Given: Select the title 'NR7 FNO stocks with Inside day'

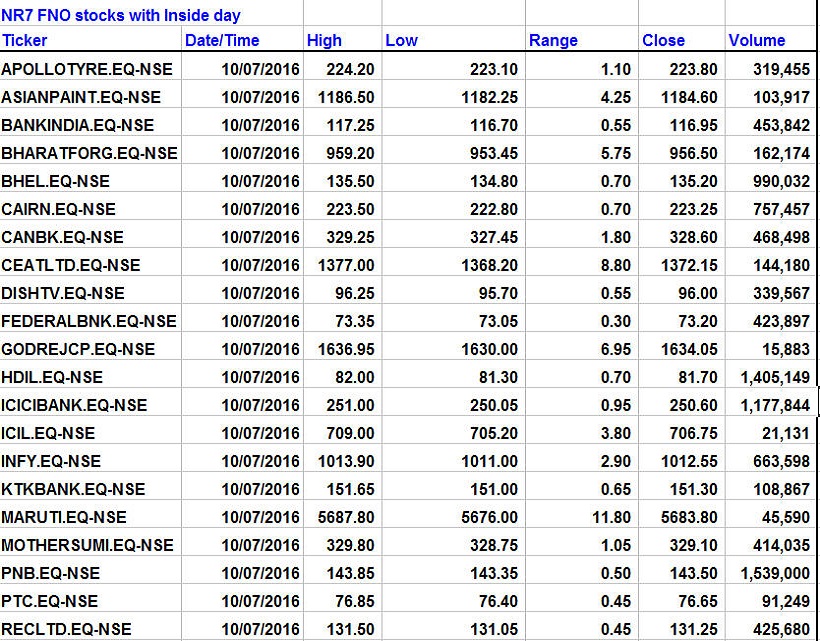Looking at the screenshot, I should click(121, 16).
